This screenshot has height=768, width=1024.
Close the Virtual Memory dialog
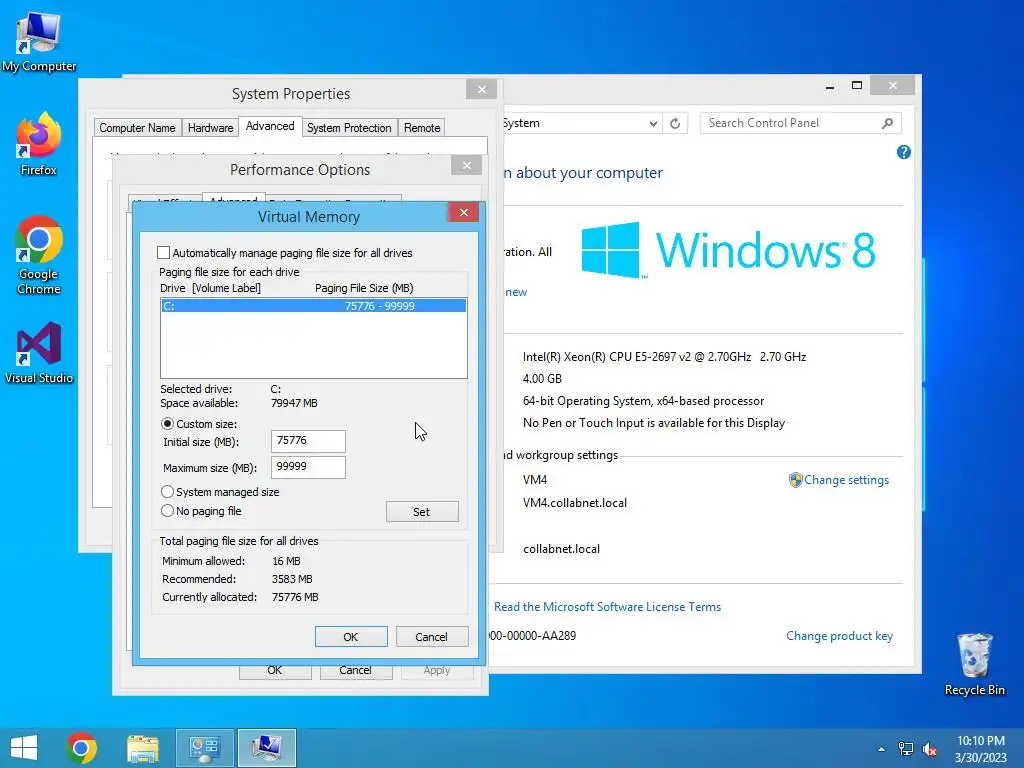464,212
